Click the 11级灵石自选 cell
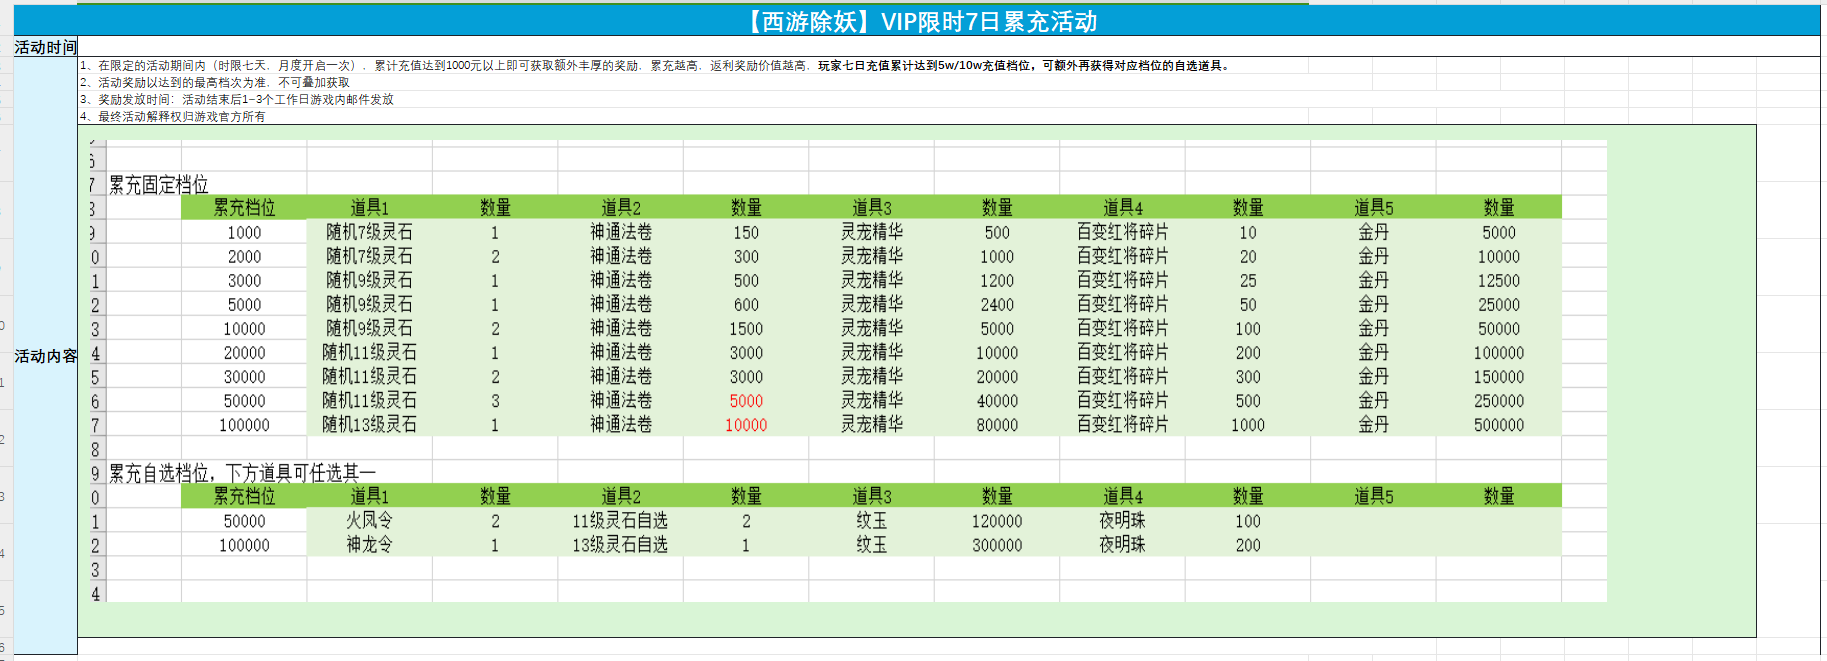Image resolution: width=1827 pixels, height=661 pixels. tap(620, 521)
